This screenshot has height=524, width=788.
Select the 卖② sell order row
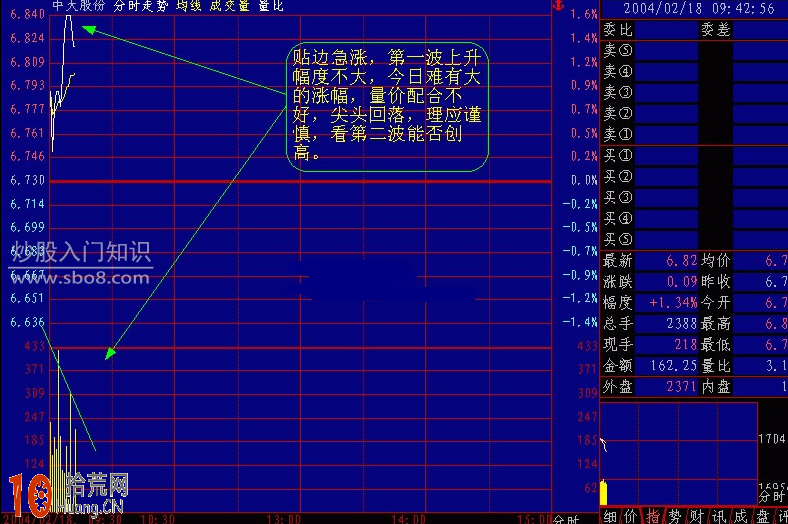click(694, 114)
